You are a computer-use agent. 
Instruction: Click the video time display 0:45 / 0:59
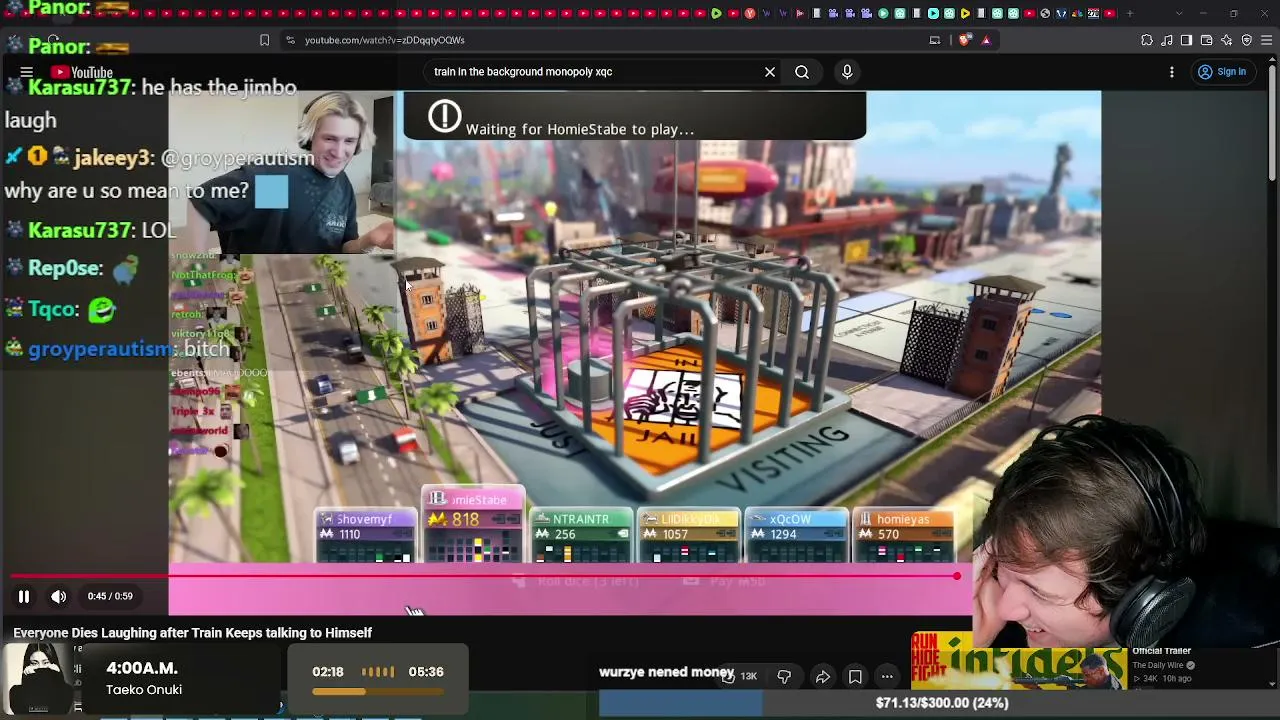tap(110, 597)
